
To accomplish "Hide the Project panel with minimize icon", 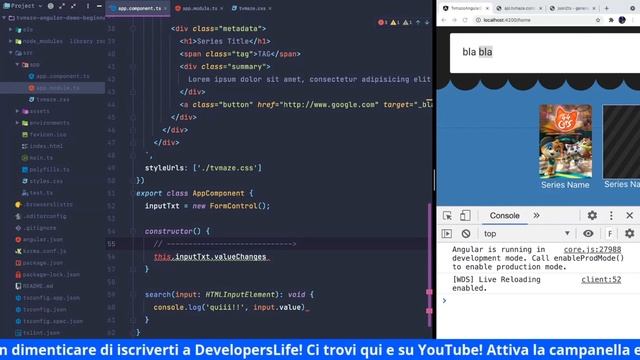I will tap(99, 6).
